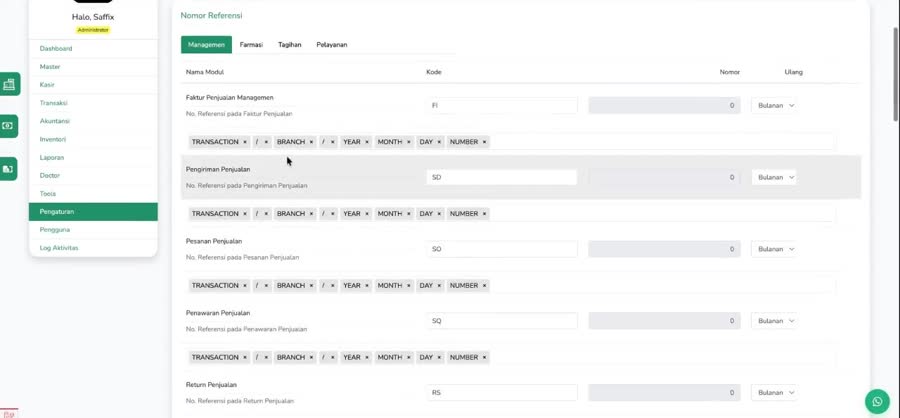Open the banknote money shortcut icon

[8, 126]
